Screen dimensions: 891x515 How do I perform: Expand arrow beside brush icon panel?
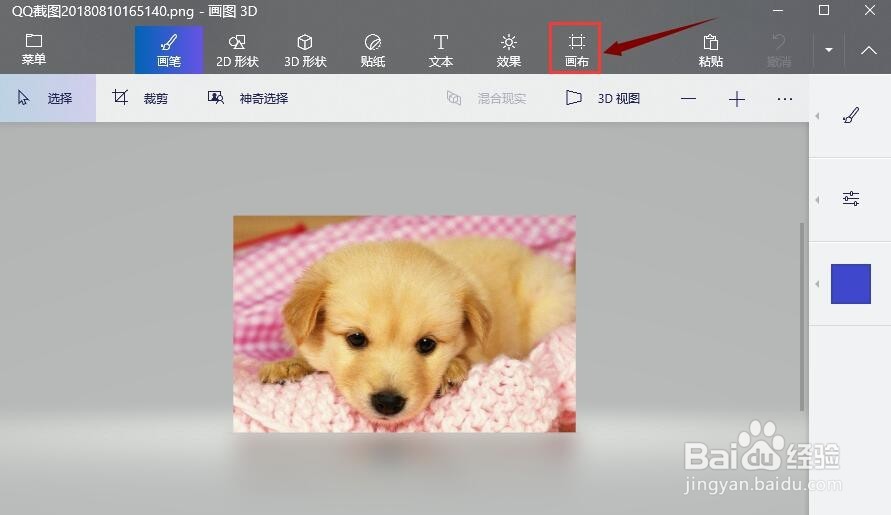pyautogui.click(x=817, y=116)
